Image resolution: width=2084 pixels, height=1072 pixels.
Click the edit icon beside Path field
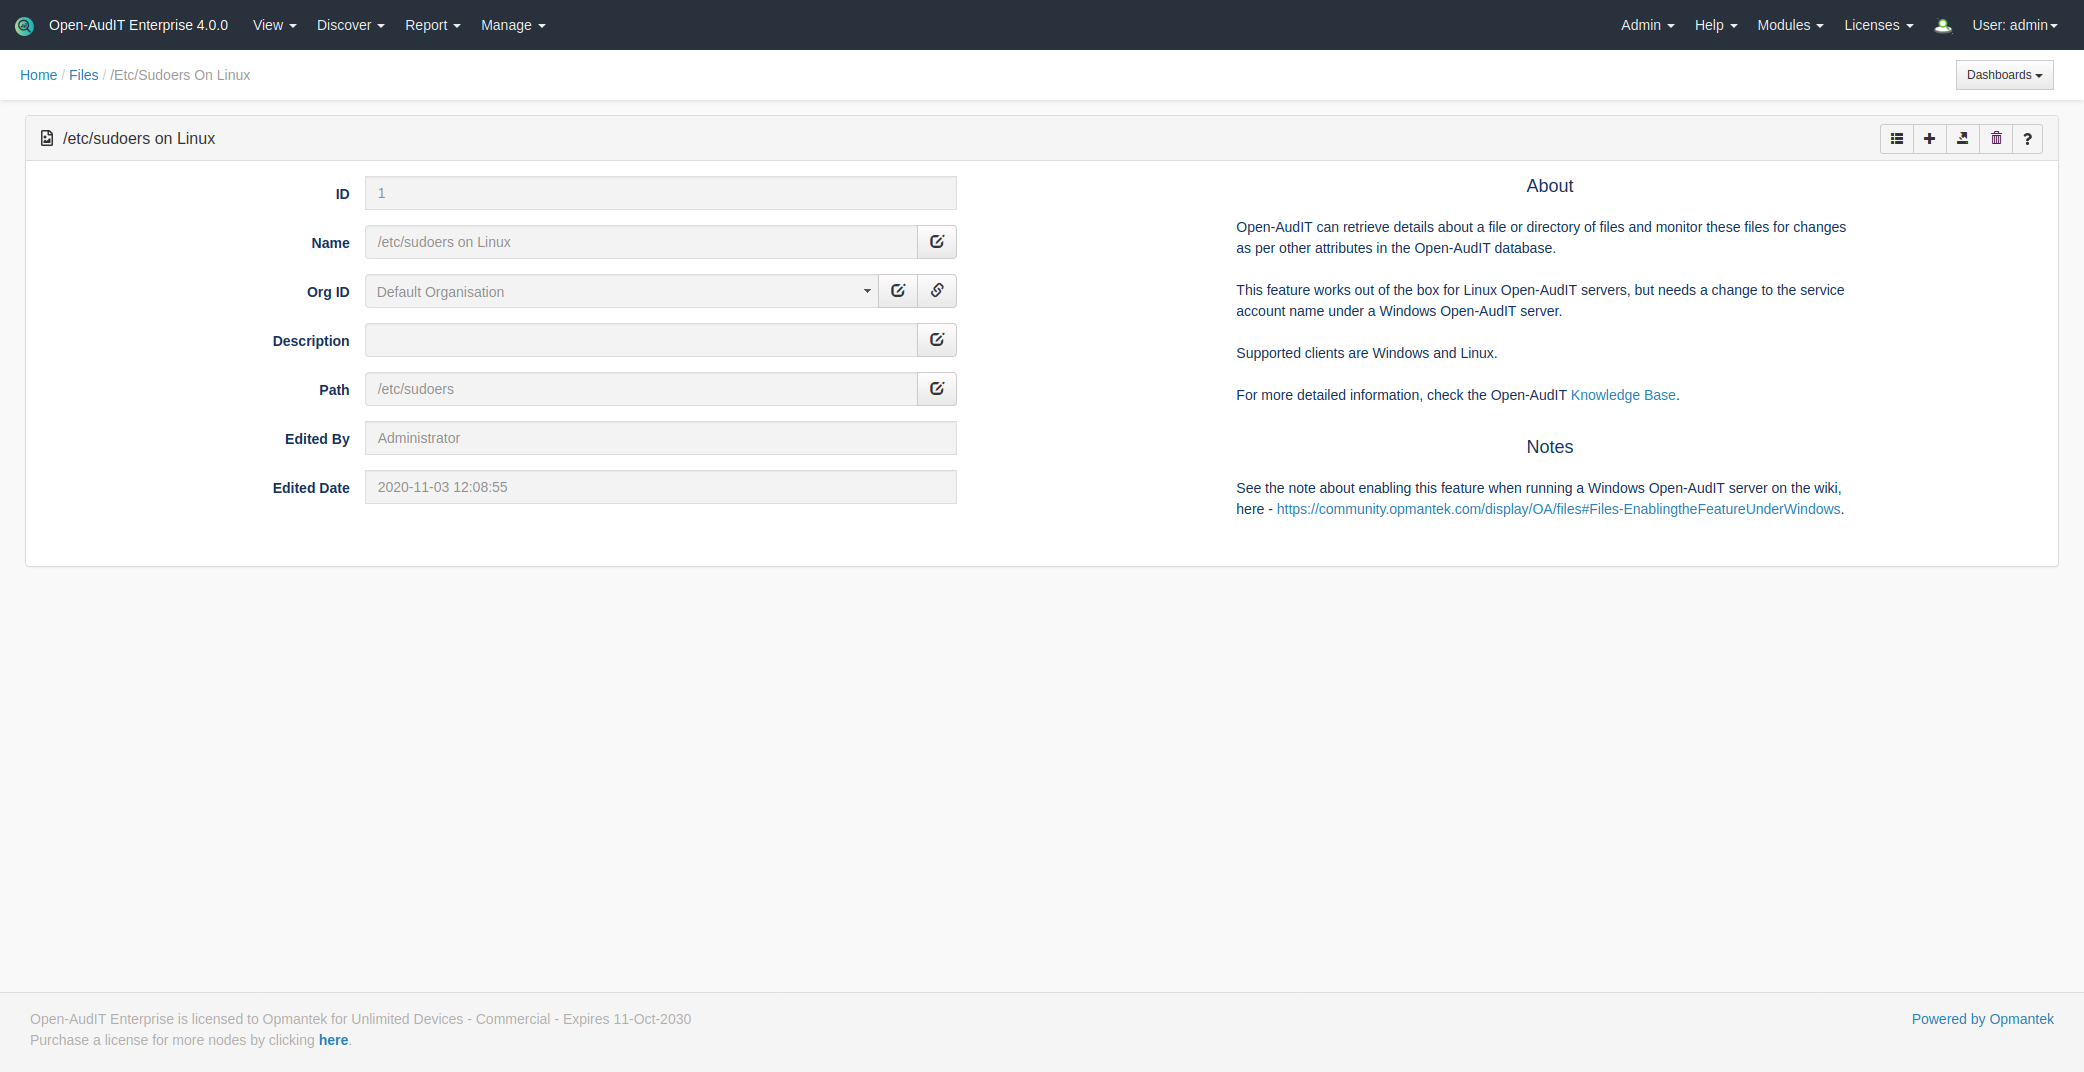point(937,389)
